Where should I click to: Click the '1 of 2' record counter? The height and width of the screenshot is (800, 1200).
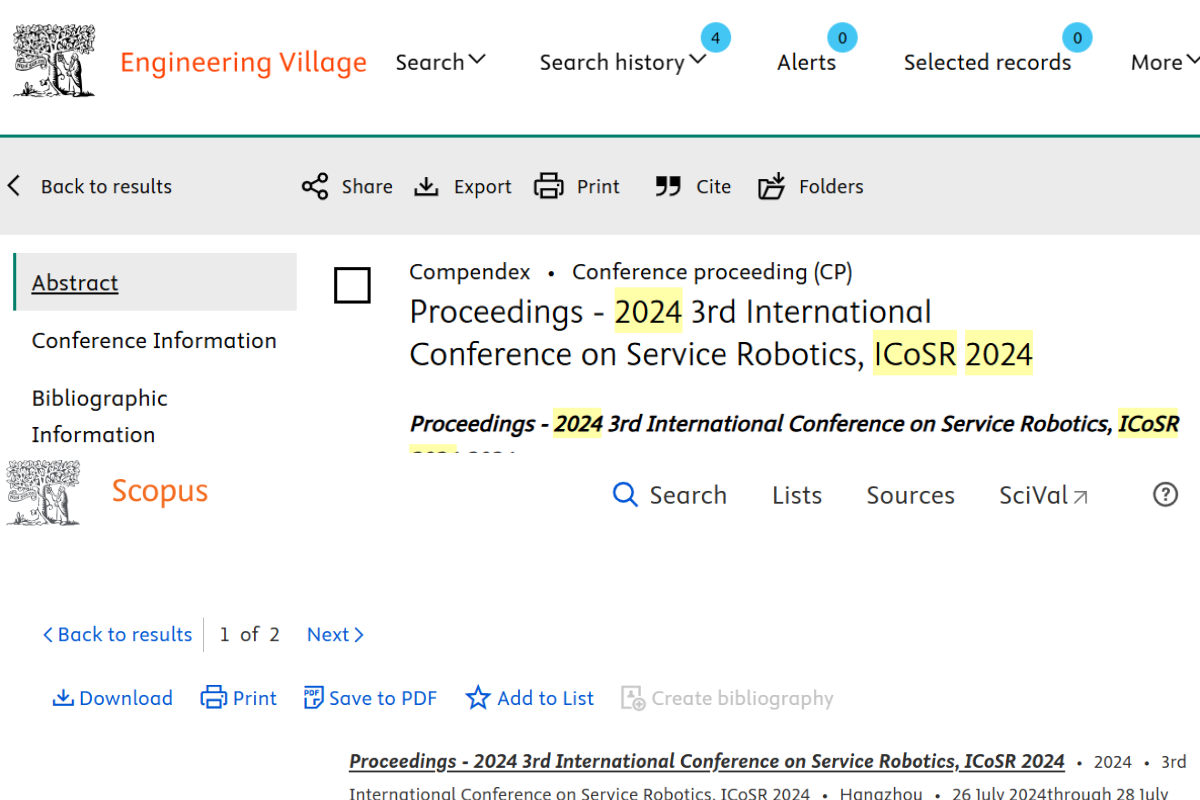click(x=249, y=634)
